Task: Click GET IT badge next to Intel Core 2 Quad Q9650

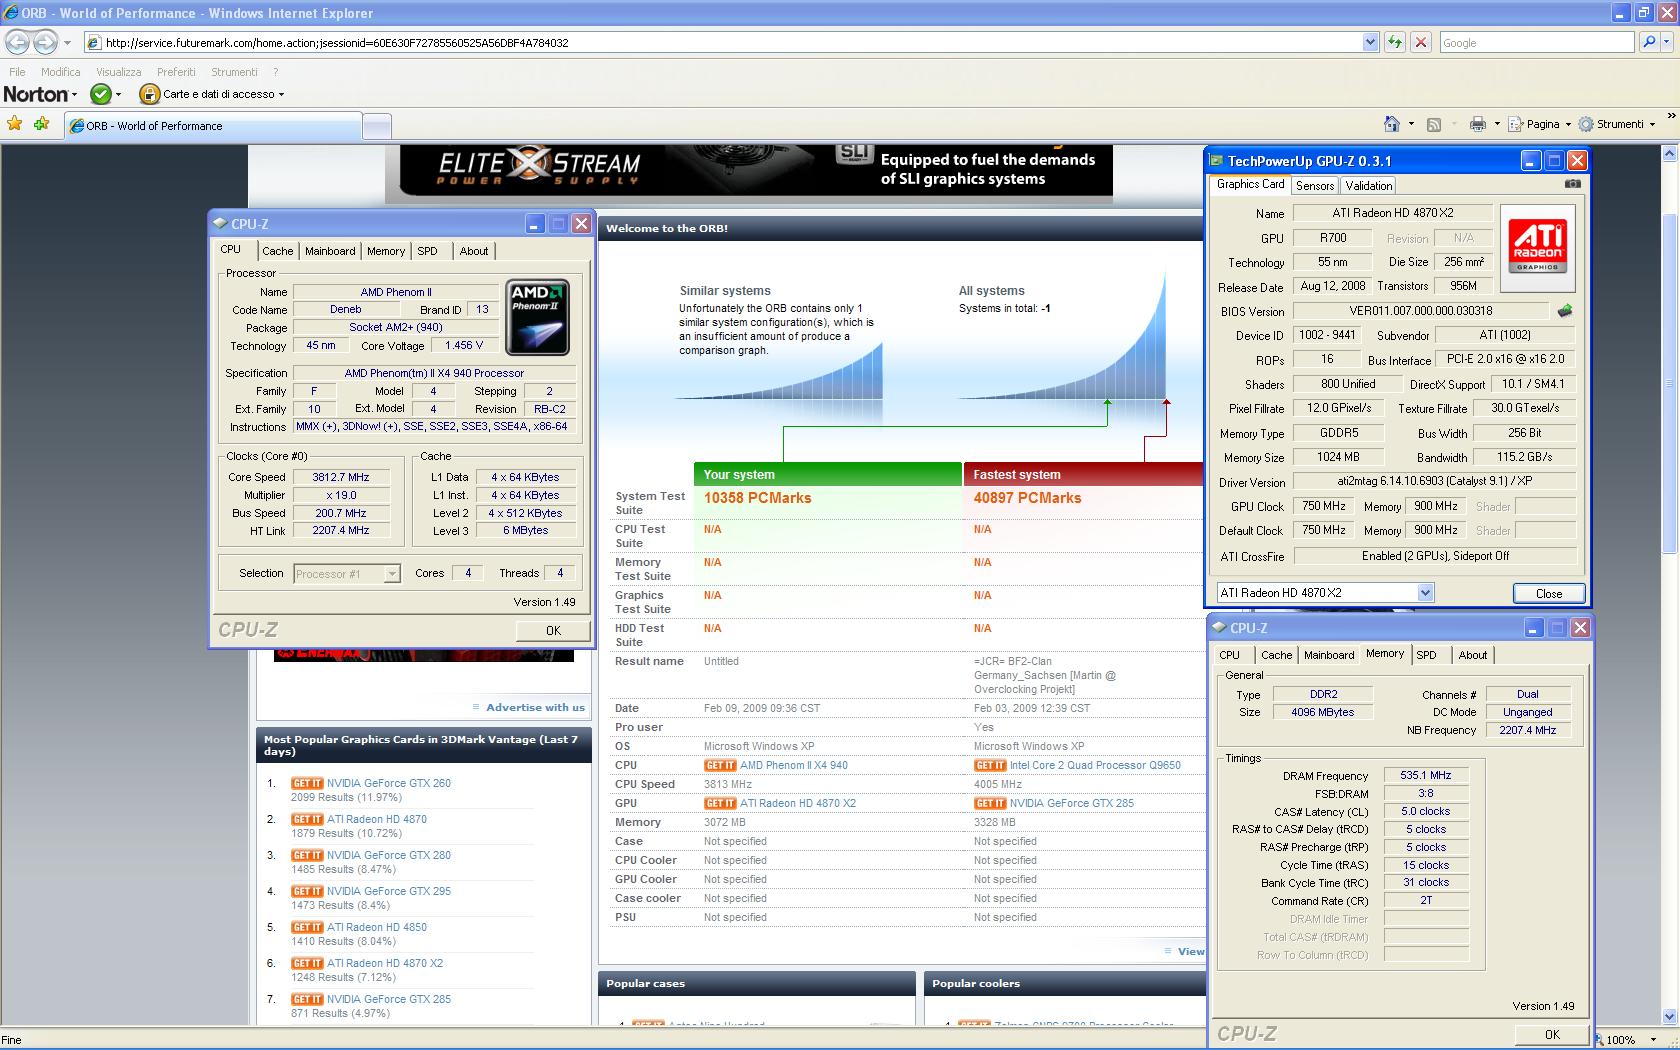Action: 990,765
